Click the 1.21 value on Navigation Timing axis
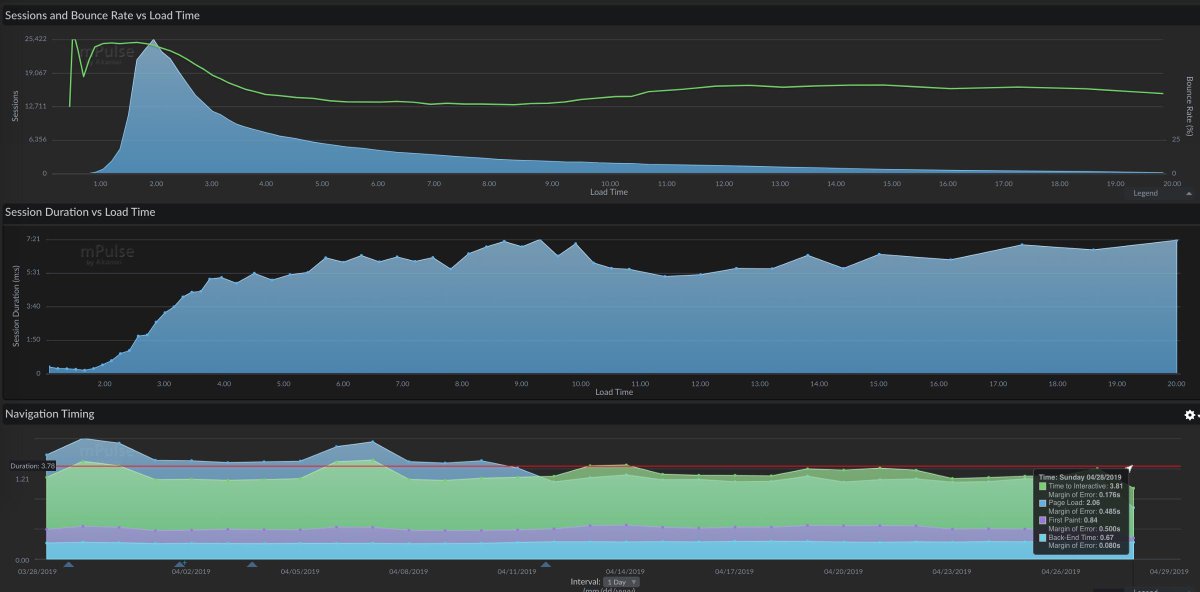1200x592 pixels. click(22, 480)
